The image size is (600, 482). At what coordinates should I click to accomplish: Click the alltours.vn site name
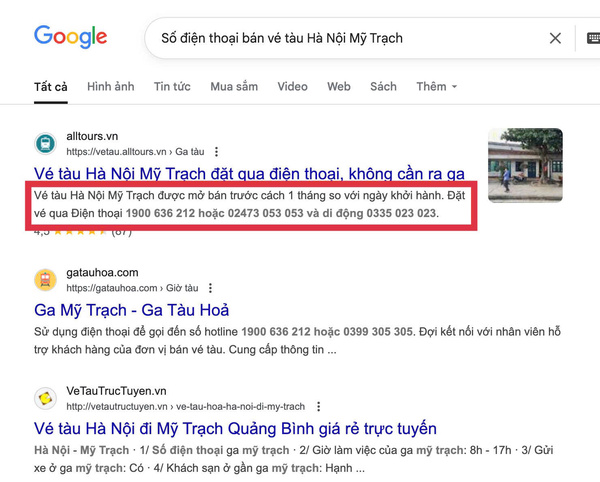coord(92,136)
